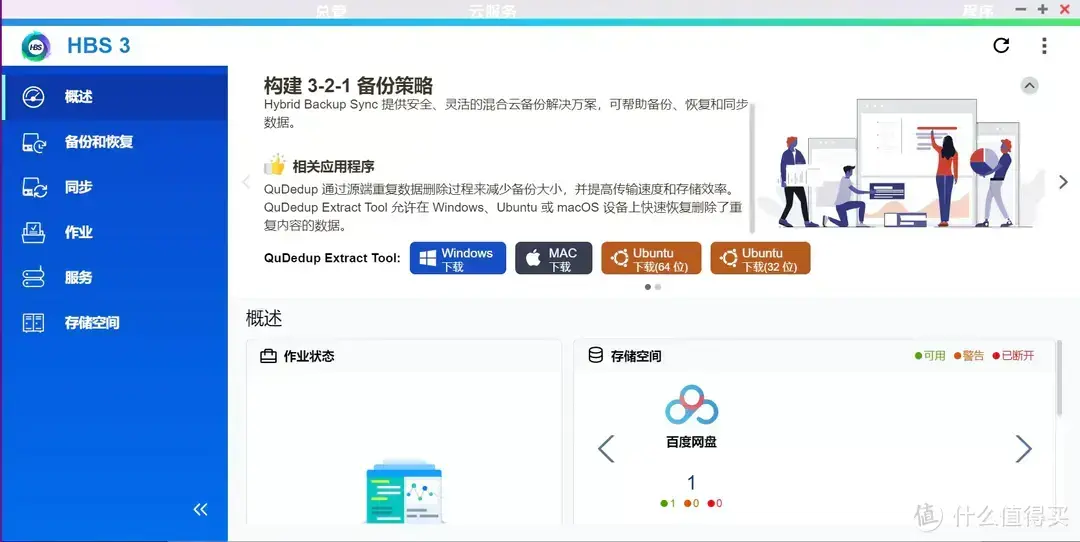This screenshot has width=1080, height=542.
Task: Download the Ubuntu 32-bit extract tool
Action: pyautogui.click(x=760, y=258)
